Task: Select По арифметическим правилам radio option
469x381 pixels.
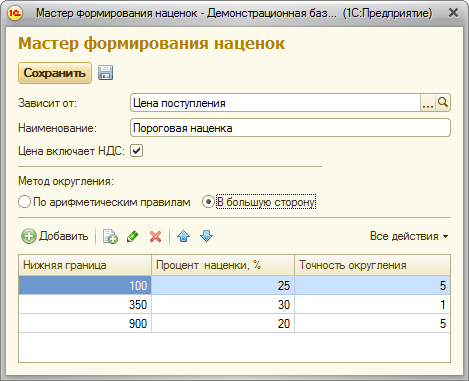Action: [x=24, y=202]
